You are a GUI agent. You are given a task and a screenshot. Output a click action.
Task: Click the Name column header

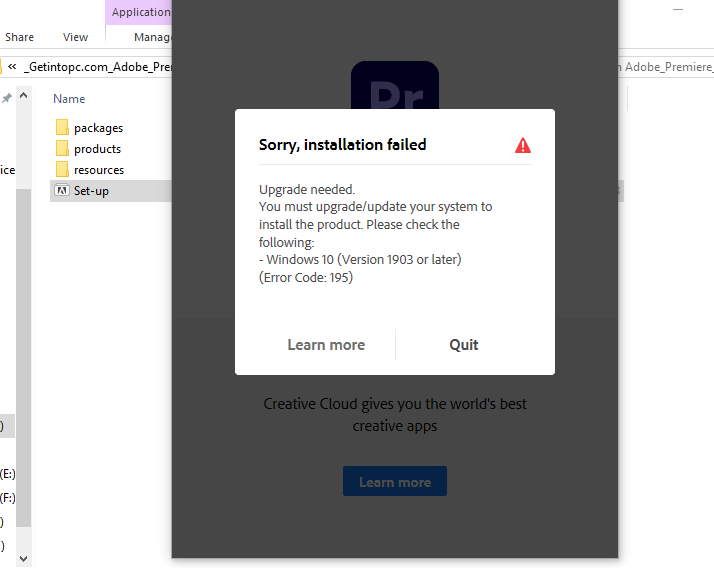click(69, 99)
